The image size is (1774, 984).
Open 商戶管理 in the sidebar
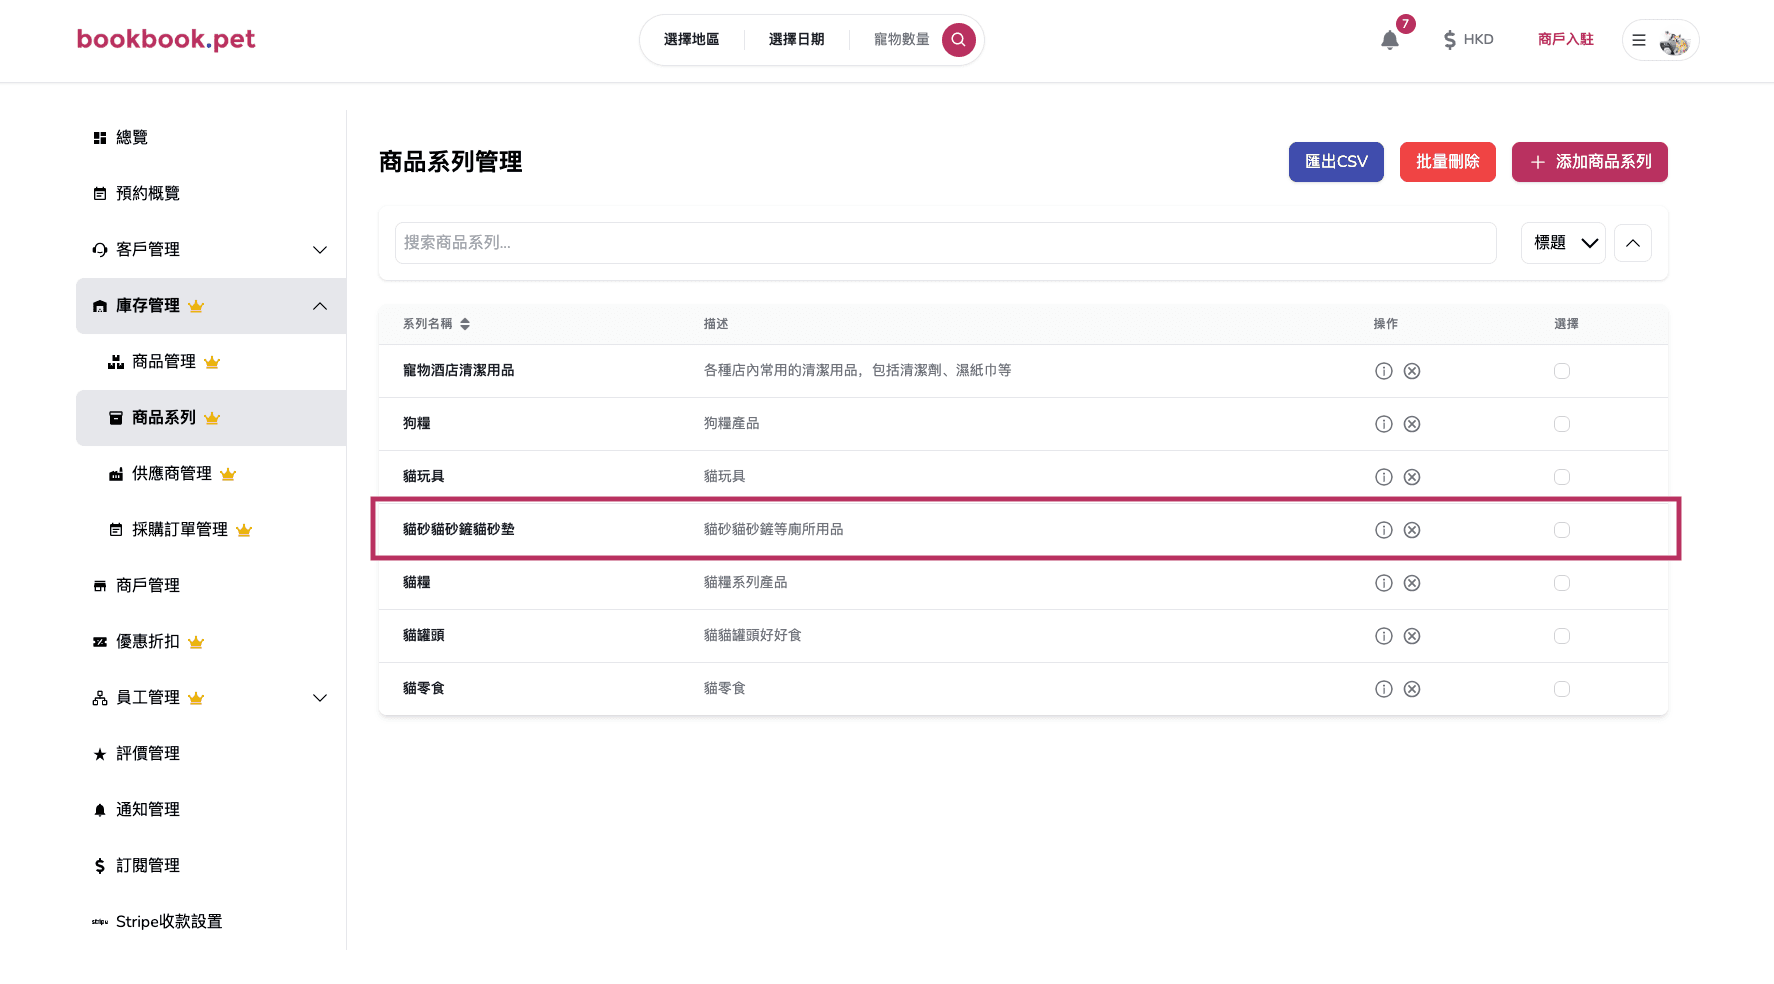point(211,586)
